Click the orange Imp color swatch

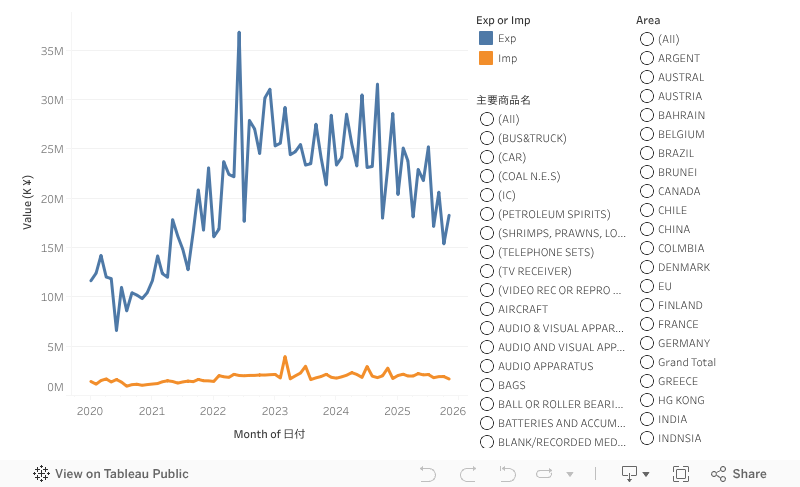click(x=486, y=59)
